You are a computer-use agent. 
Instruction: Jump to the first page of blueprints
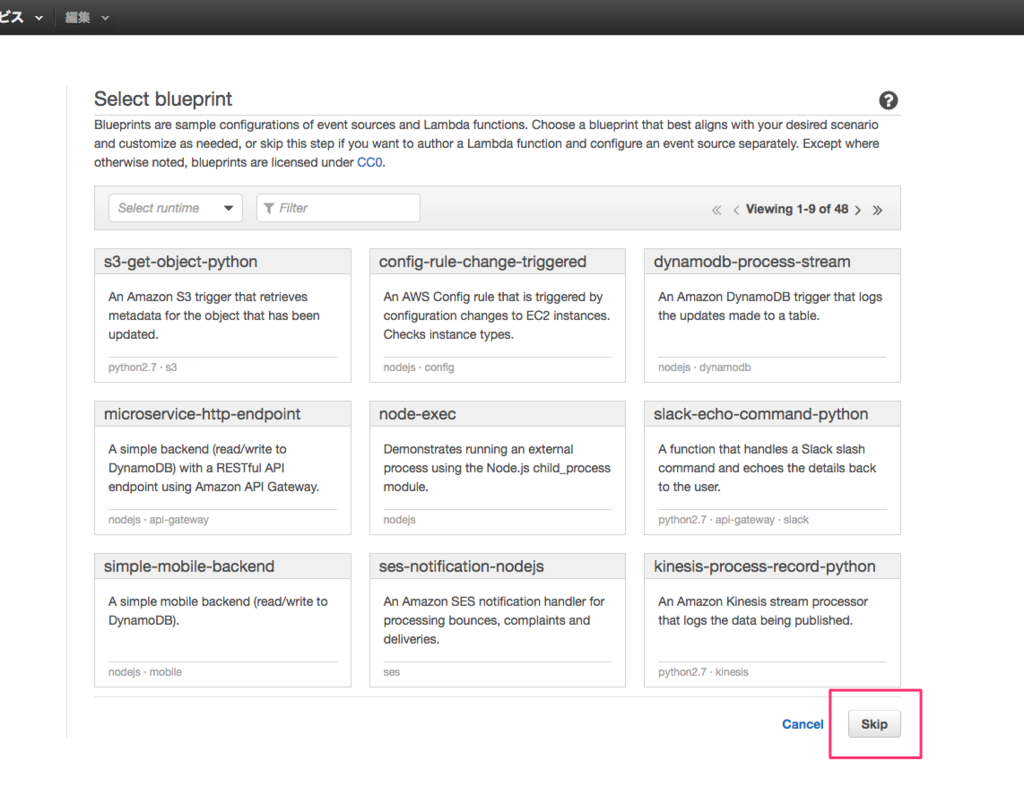click(x=716, y=210)
